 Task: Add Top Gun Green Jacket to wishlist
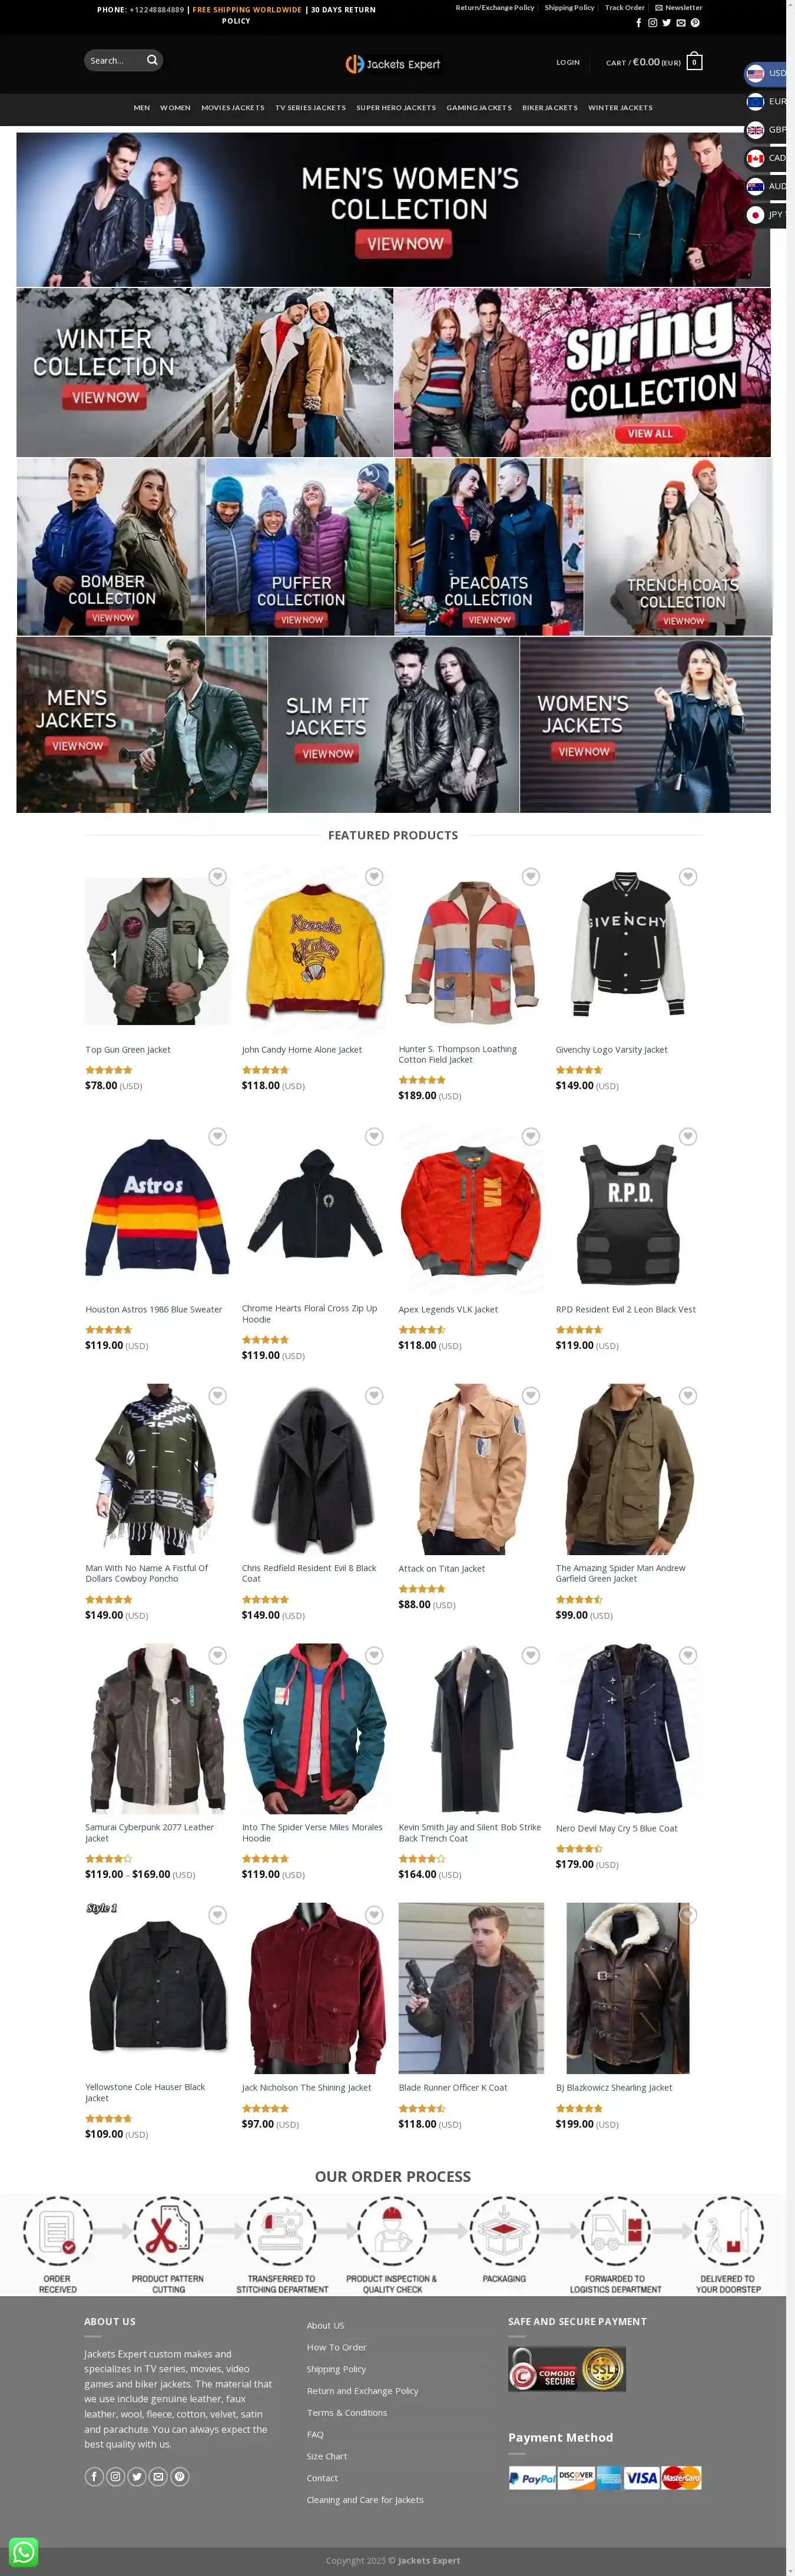[217, 877]
